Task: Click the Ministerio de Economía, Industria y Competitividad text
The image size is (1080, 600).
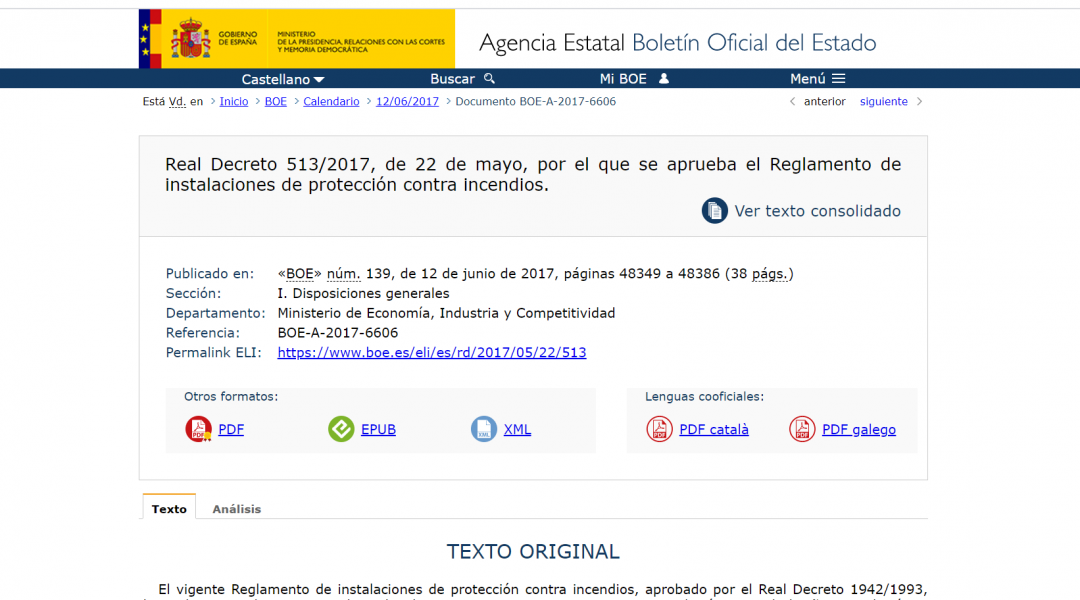Action: pos(446,313)
